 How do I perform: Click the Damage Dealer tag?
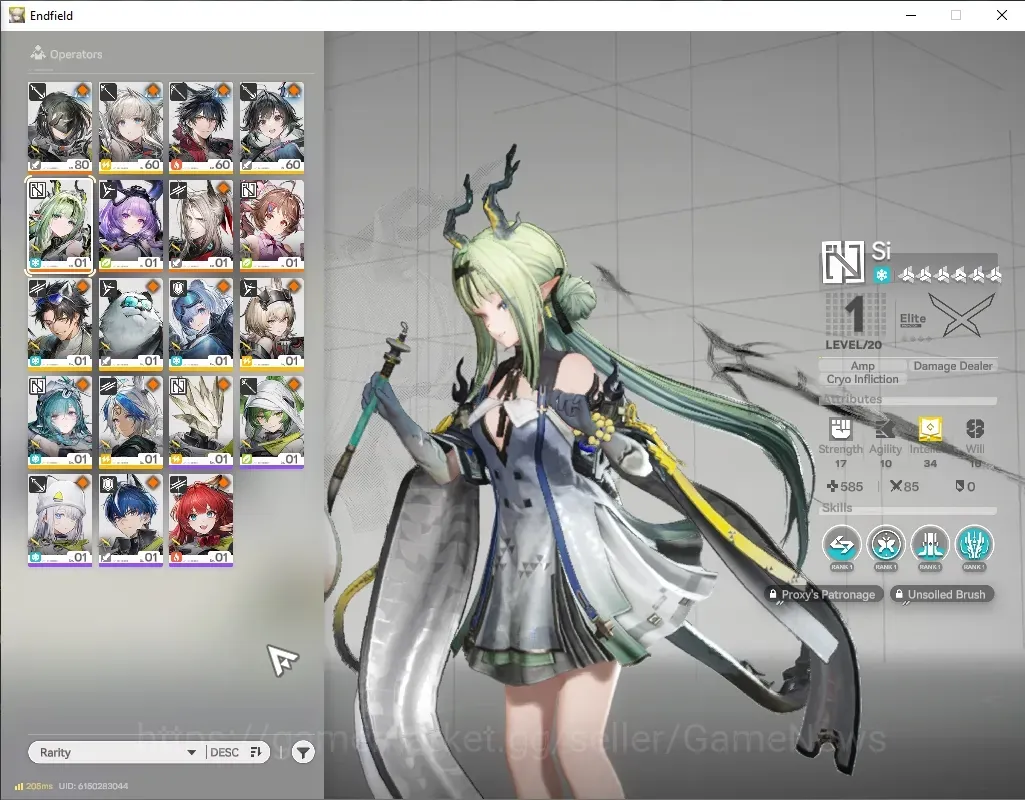[952, 366]
